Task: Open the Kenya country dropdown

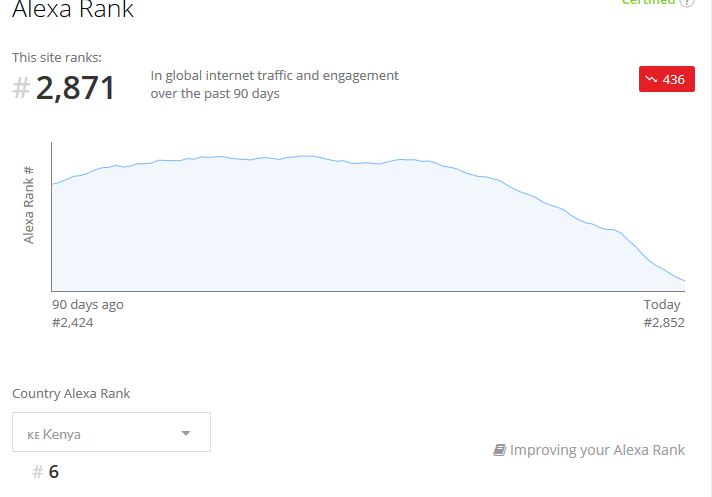Action: pyautogui.click(x=111, y=432)
